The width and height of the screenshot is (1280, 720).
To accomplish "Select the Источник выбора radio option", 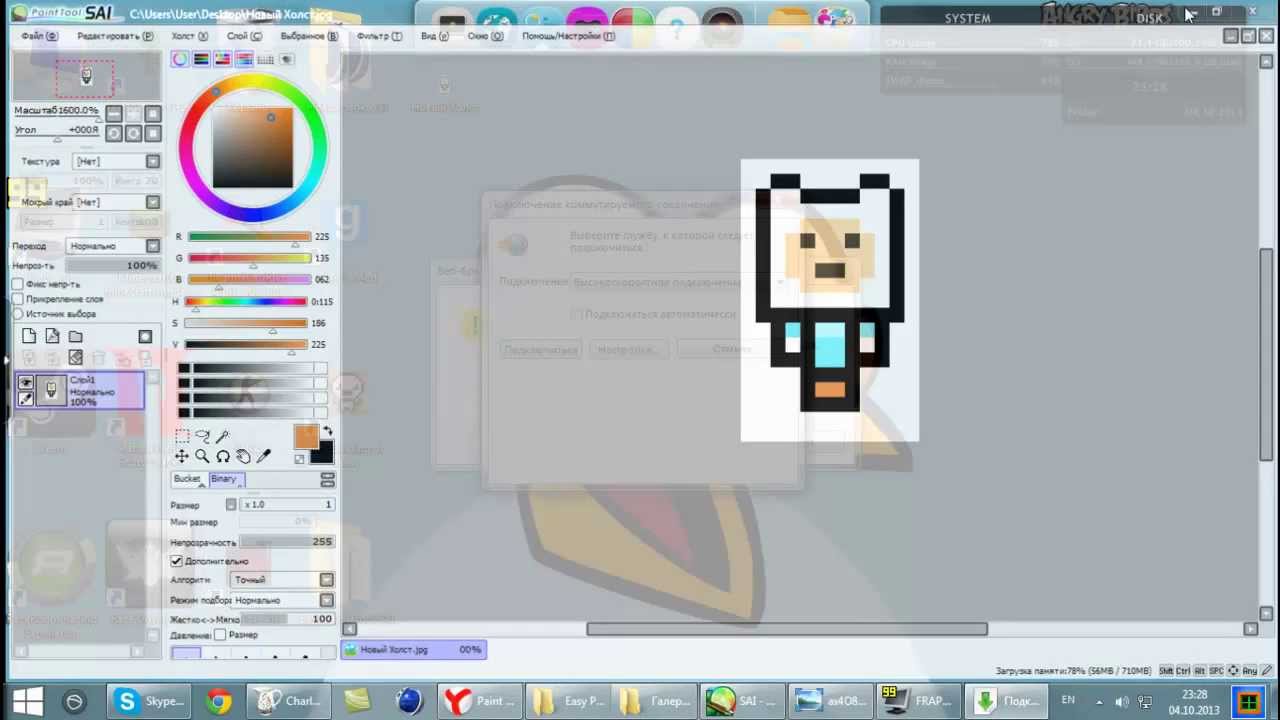I will pos(18,314).
